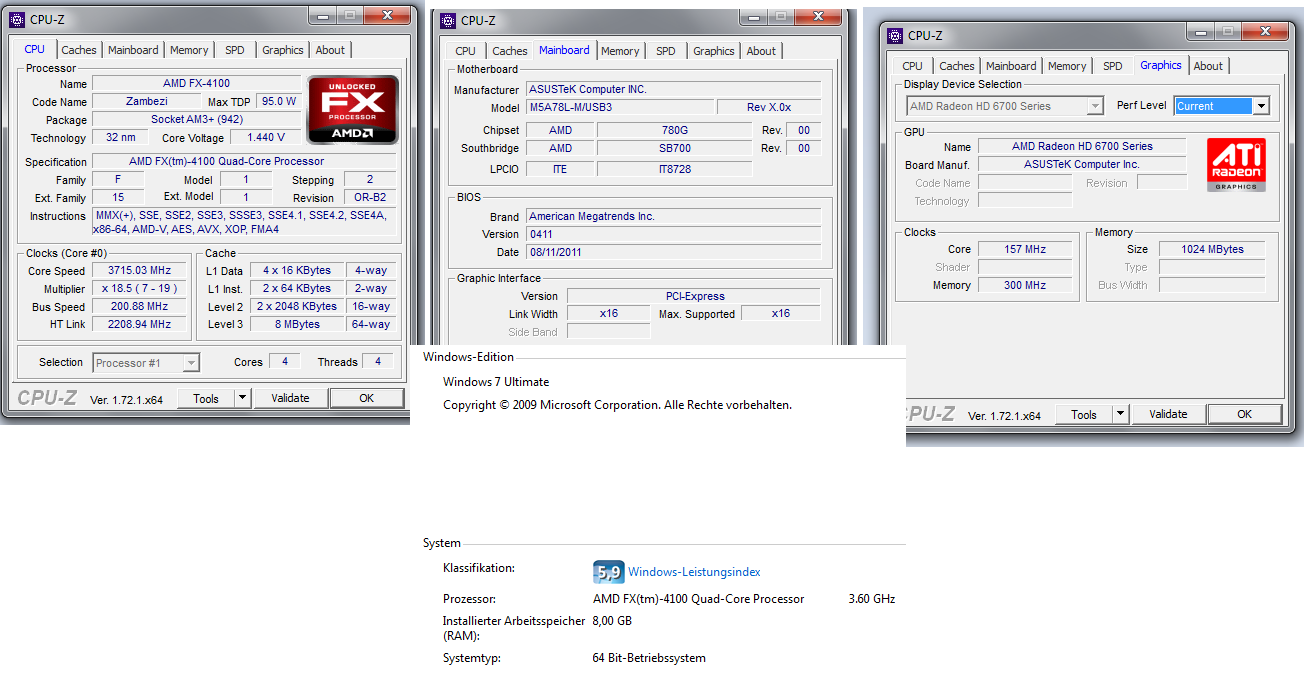Select the SPD tab in the right Graphics window
Viewport: 1304px width, 676px height.
pos(1113,66)
